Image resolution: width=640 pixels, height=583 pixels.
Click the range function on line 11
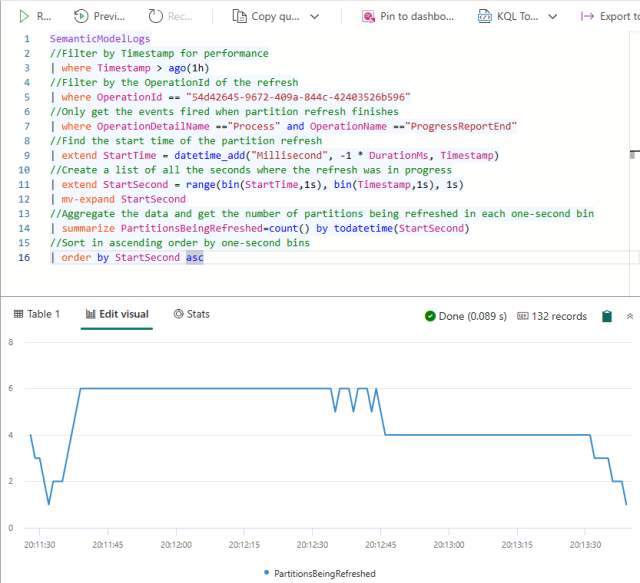(x=200, y=185)
